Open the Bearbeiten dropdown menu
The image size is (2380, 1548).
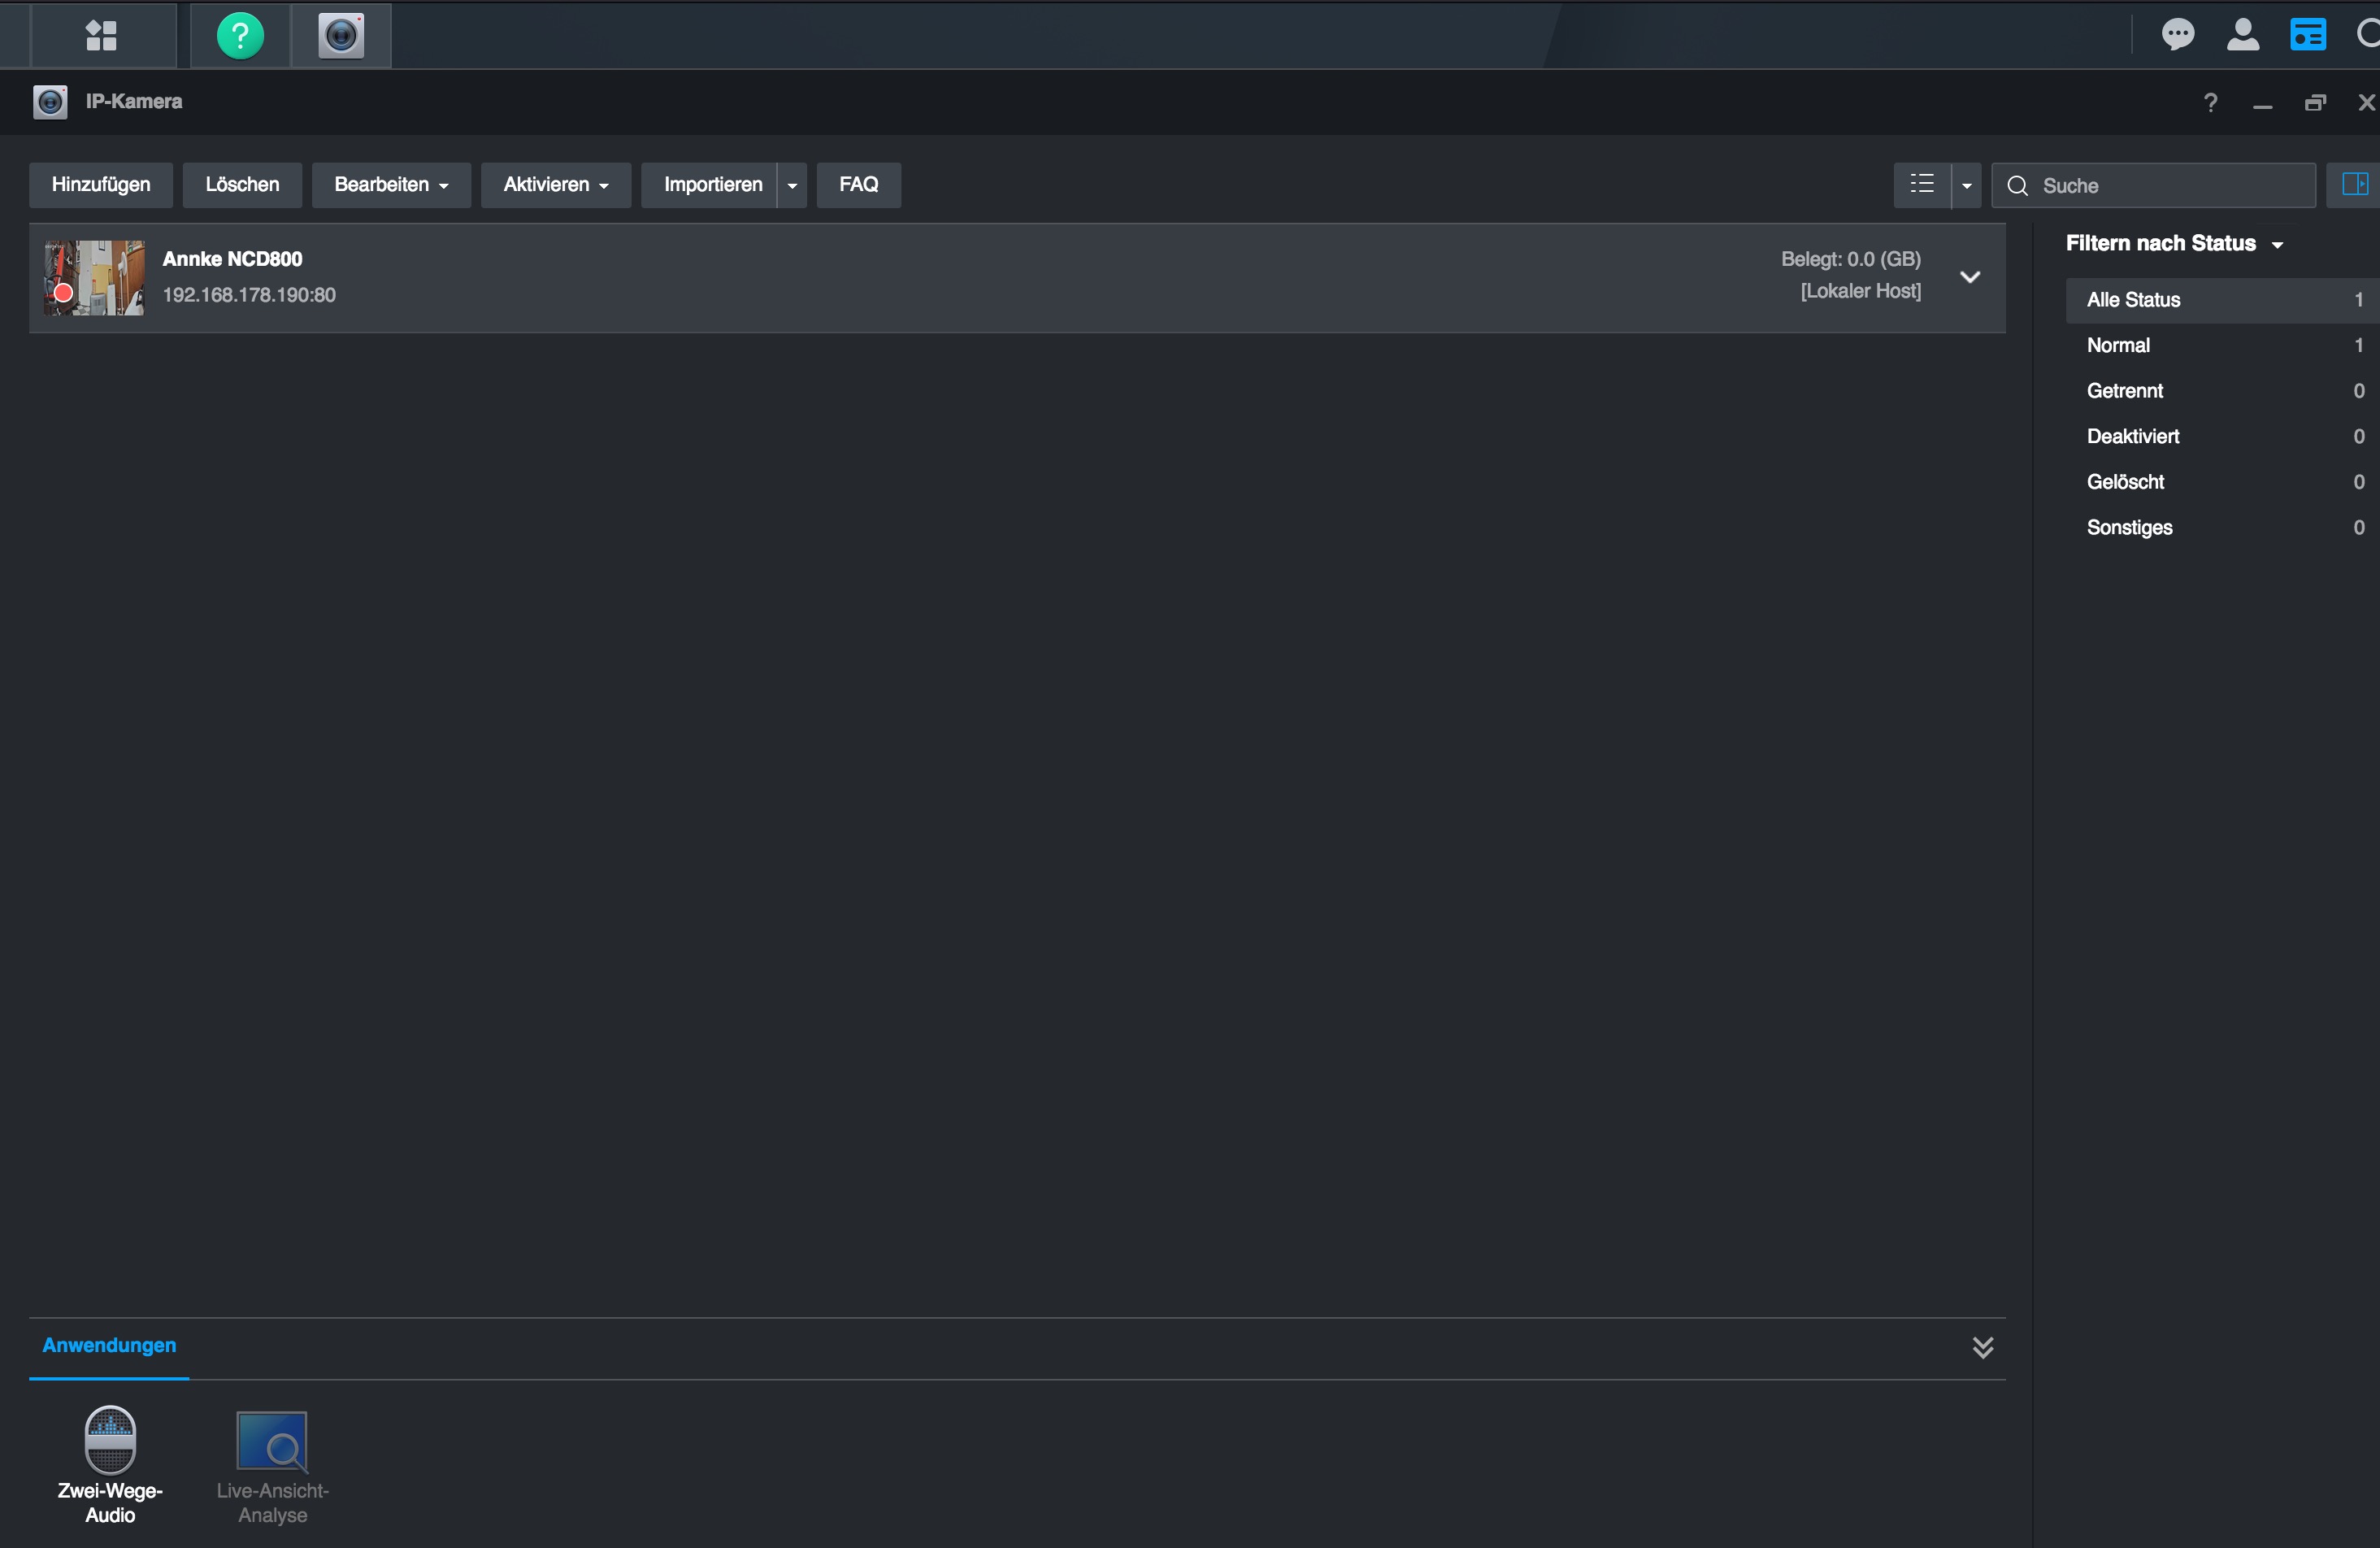pos(391,185)
